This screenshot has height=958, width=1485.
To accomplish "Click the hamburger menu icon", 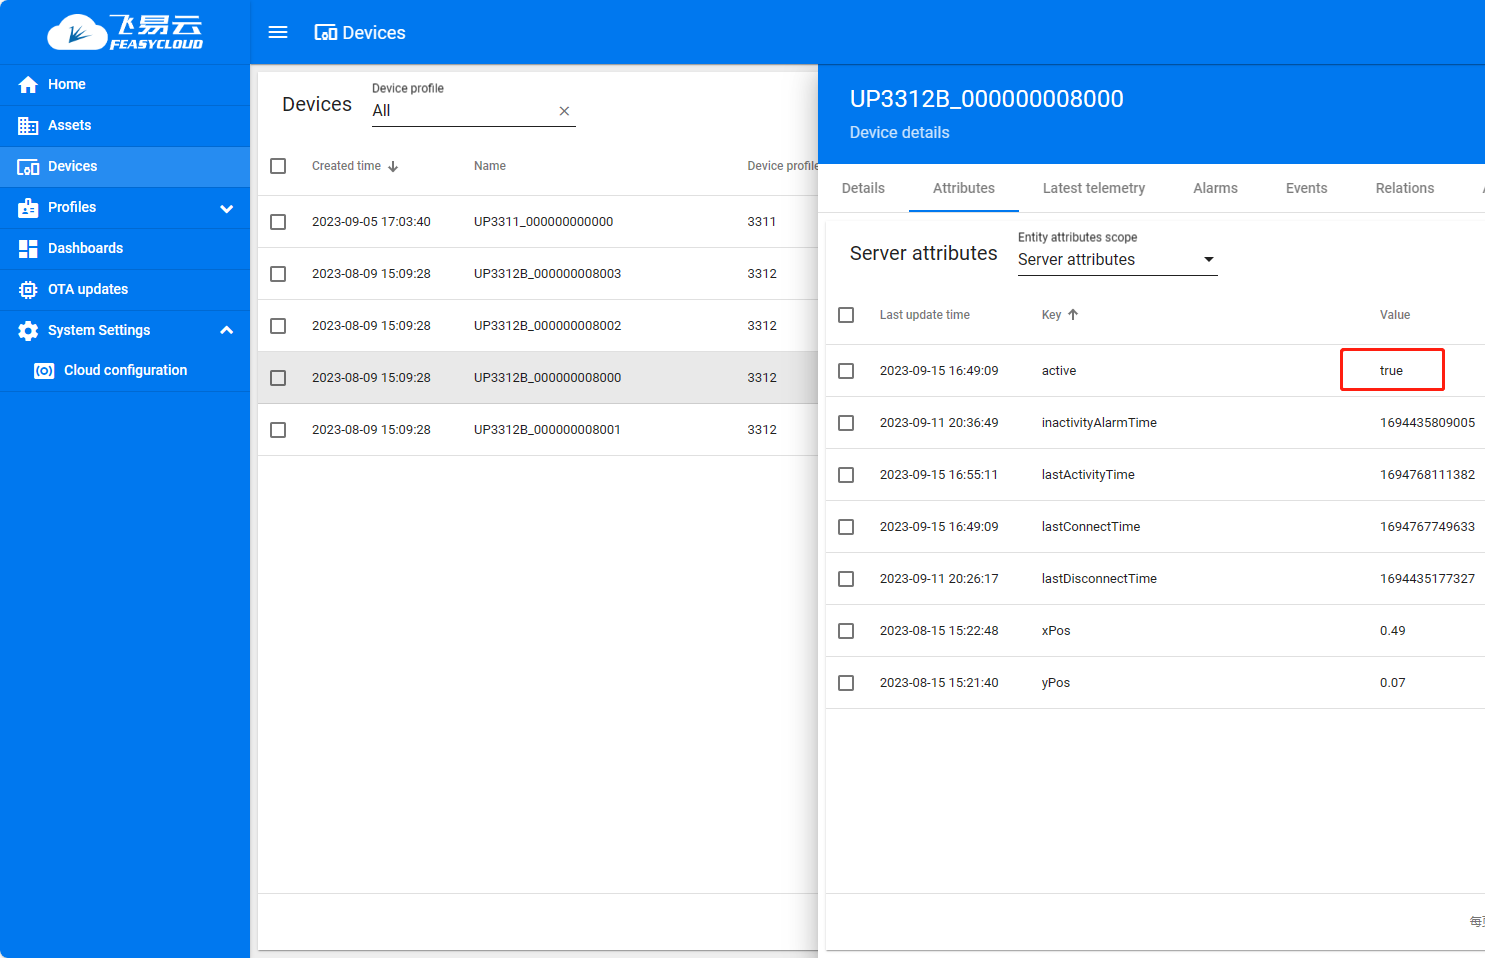I will 278,33.
